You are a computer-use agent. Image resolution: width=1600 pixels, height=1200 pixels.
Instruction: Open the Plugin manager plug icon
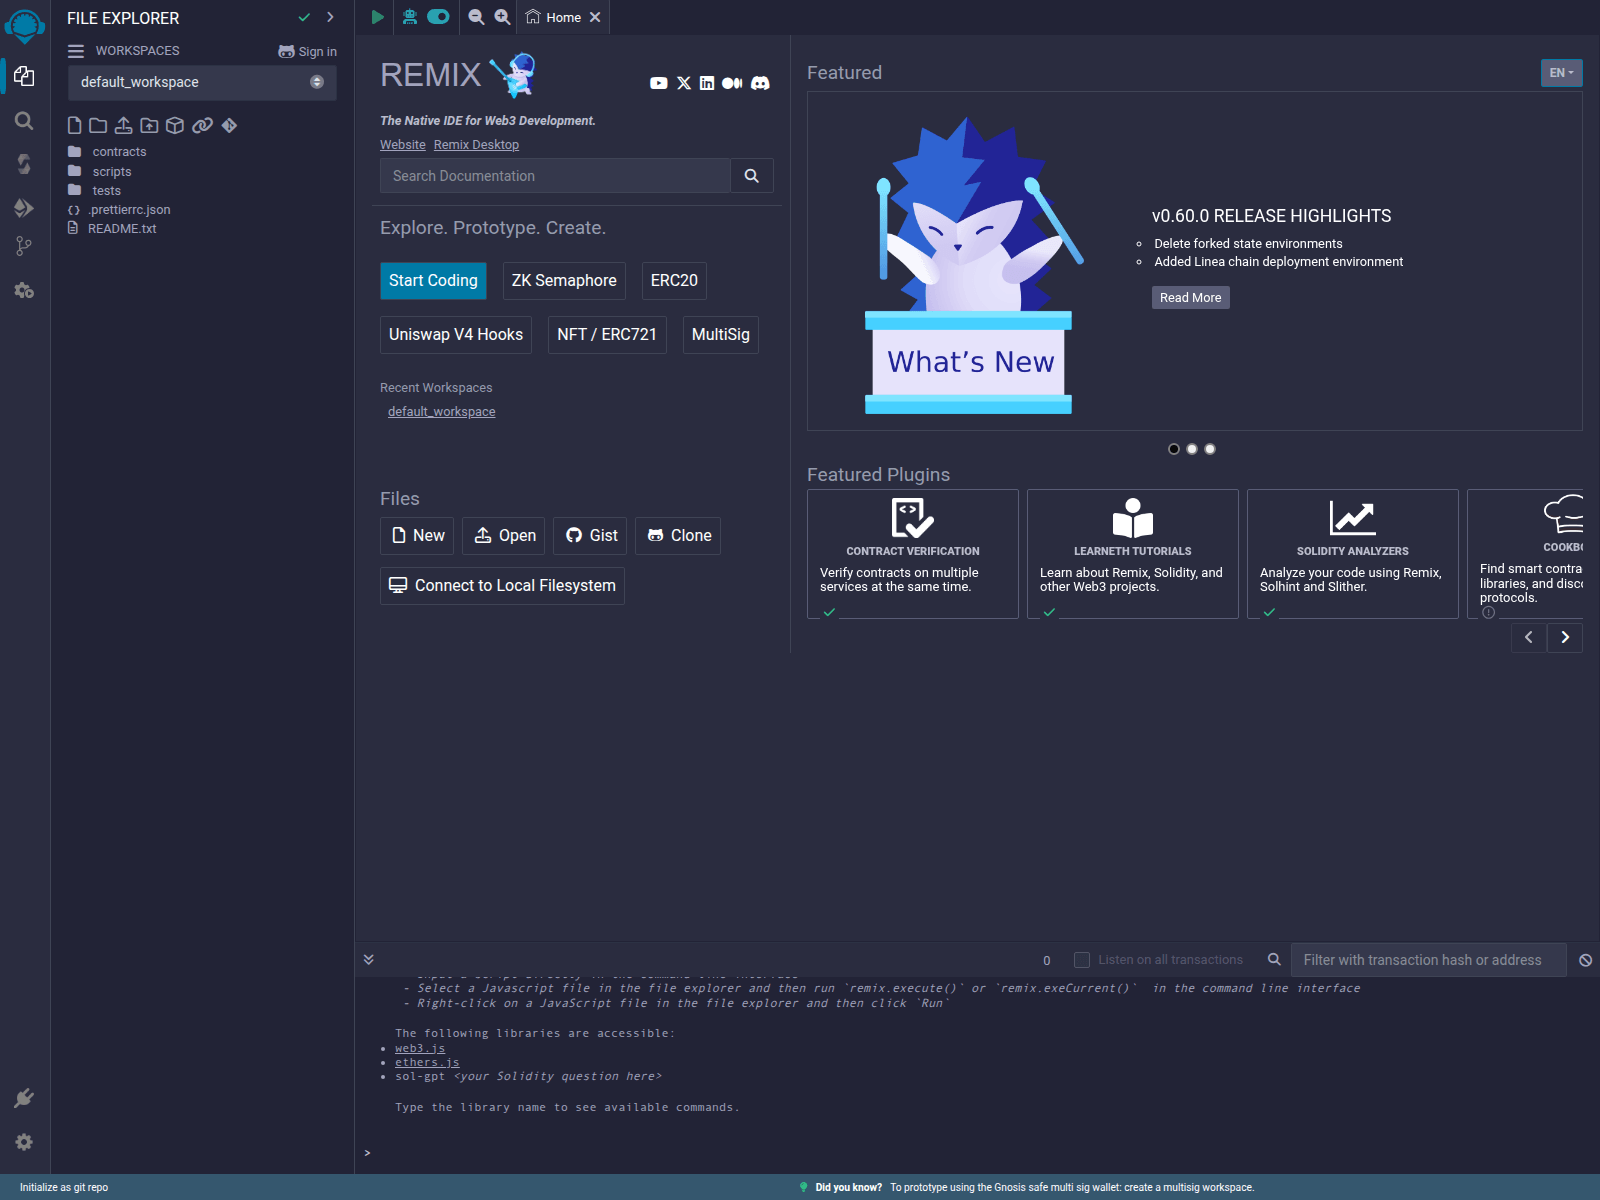tap(24, 1098)
